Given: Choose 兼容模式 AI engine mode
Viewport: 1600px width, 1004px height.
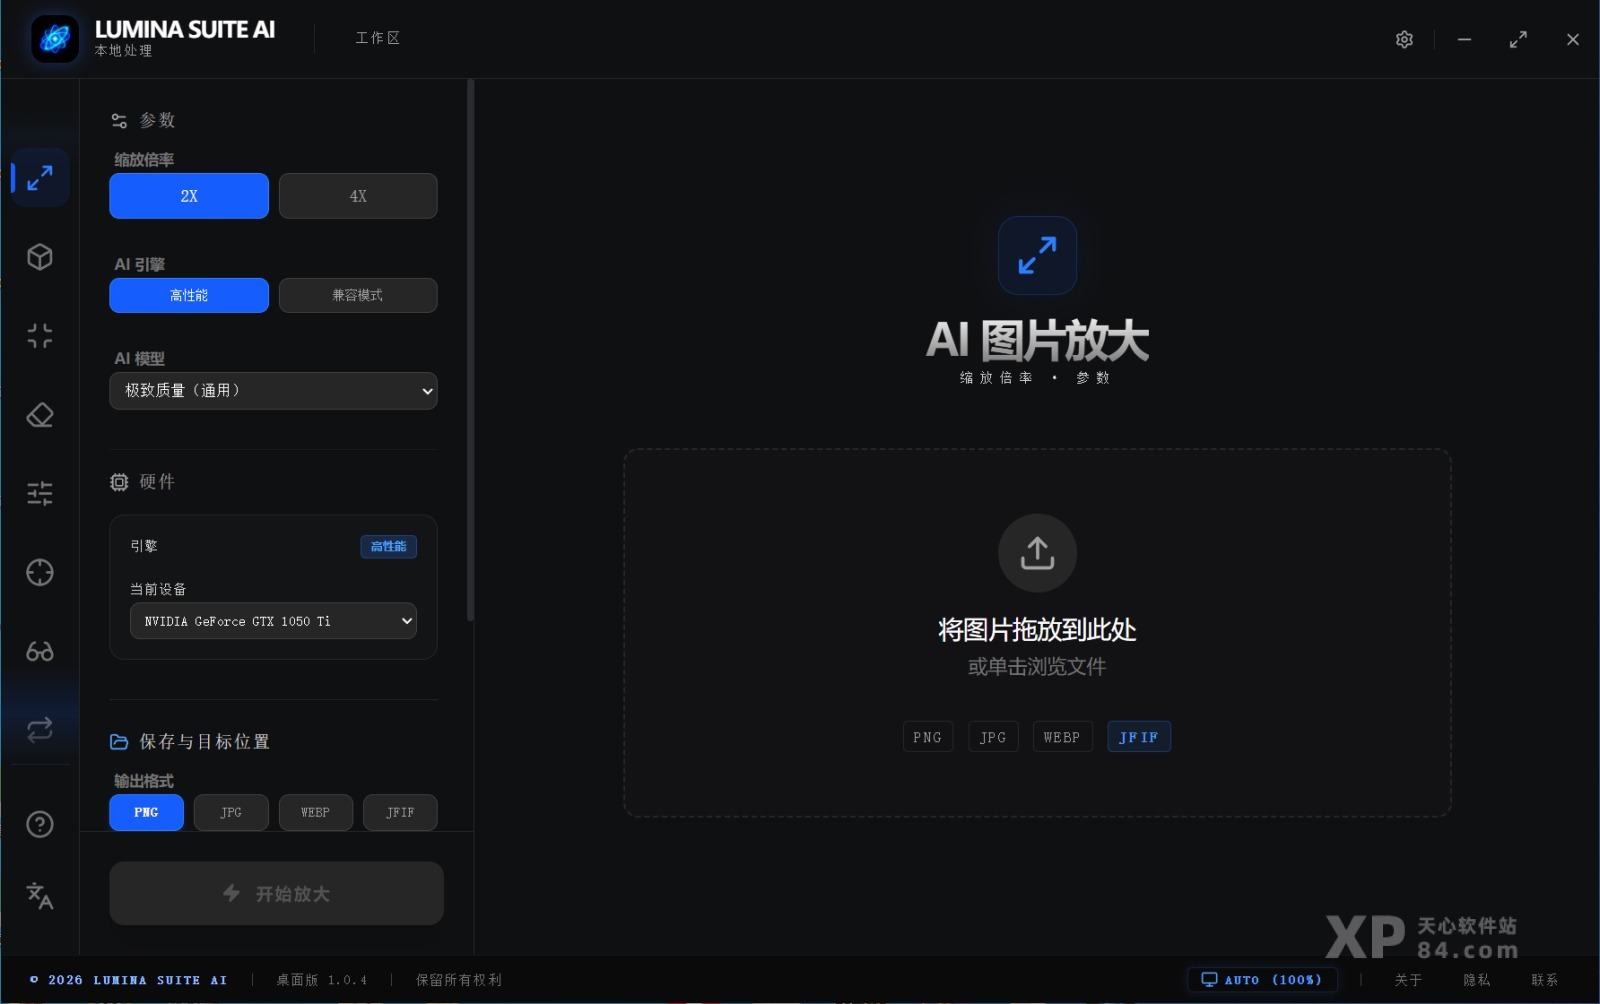Looking at the screenshot, I should (358, 296).
